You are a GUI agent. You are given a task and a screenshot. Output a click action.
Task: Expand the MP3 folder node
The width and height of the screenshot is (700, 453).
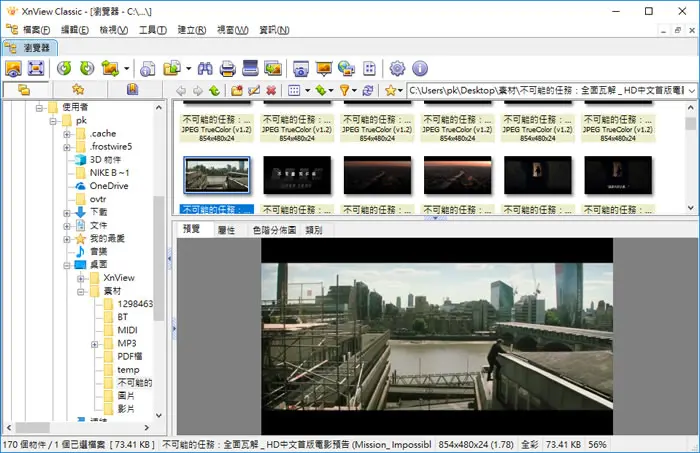(94, 345)
